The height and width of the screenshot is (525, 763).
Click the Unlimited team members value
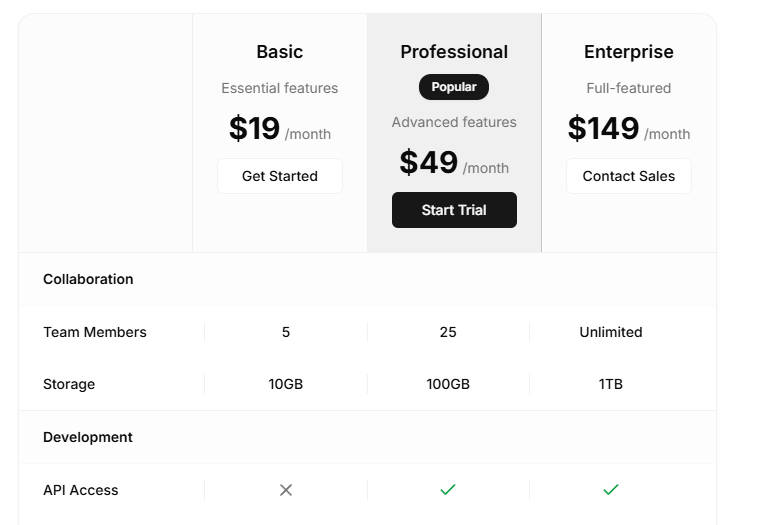611,332
